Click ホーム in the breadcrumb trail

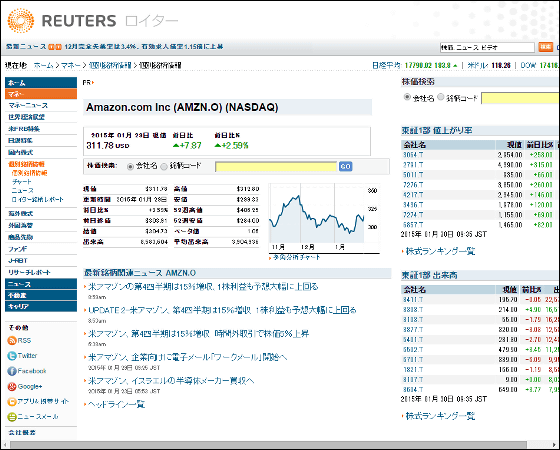[x=43, y=65]
